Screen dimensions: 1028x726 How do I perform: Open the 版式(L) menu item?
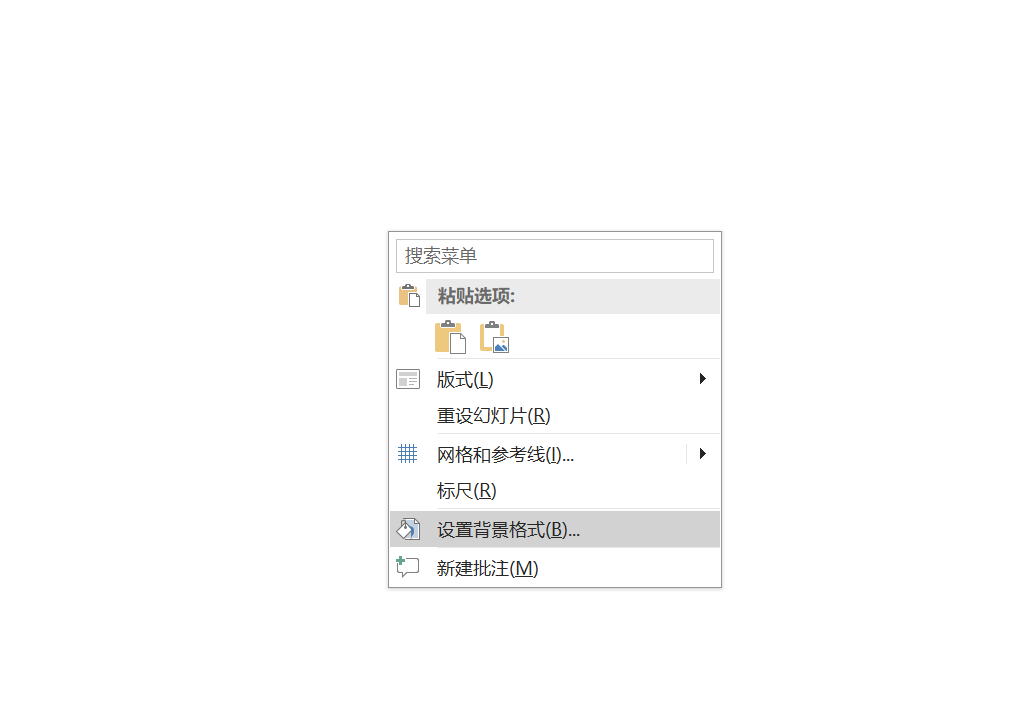555,379
